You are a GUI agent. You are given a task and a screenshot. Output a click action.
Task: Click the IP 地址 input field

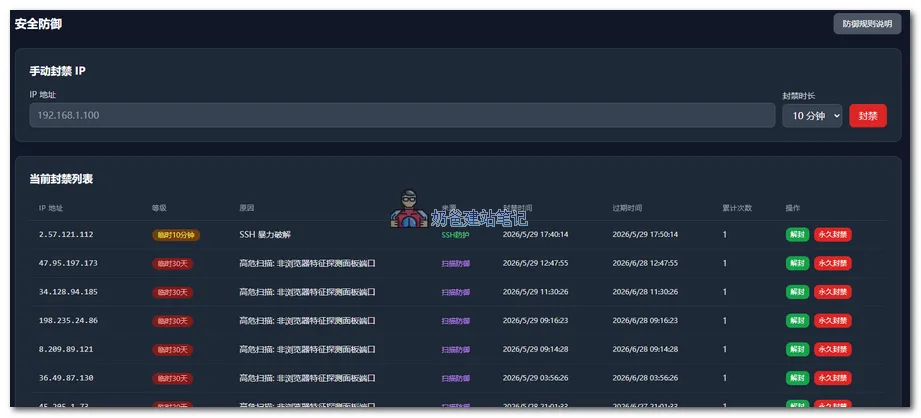402,115
